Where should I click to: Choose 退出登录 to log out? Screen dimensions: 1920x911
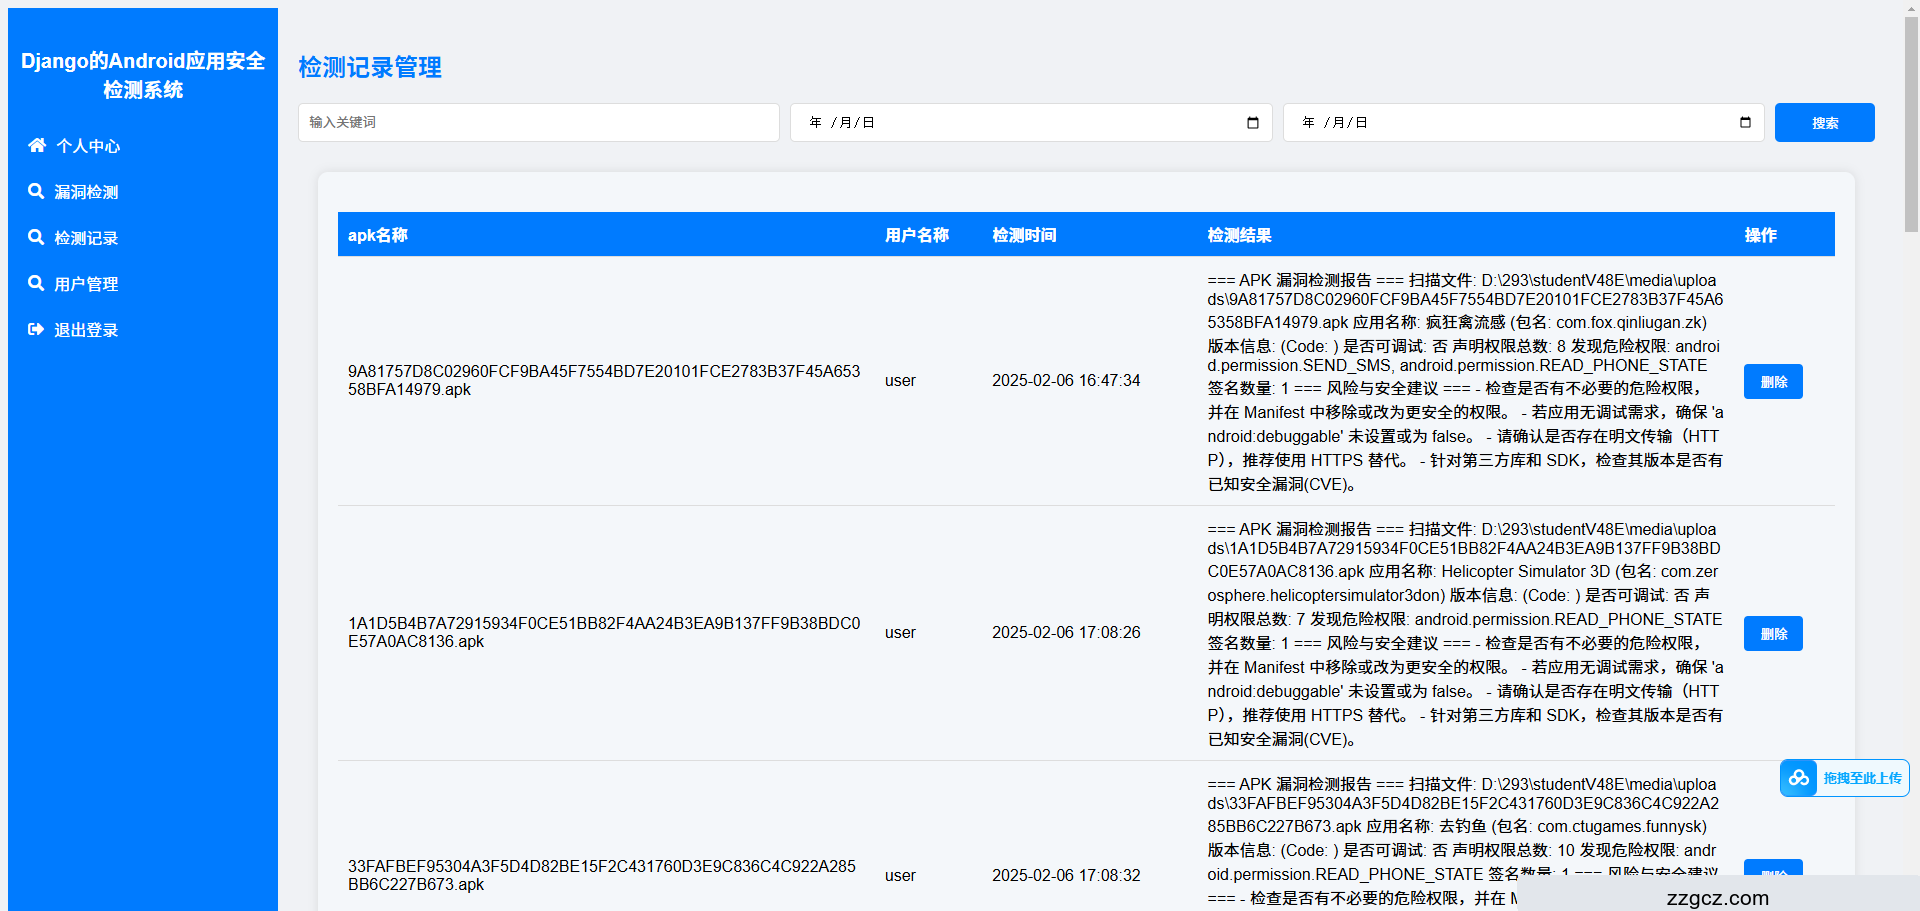coord(86,330)
